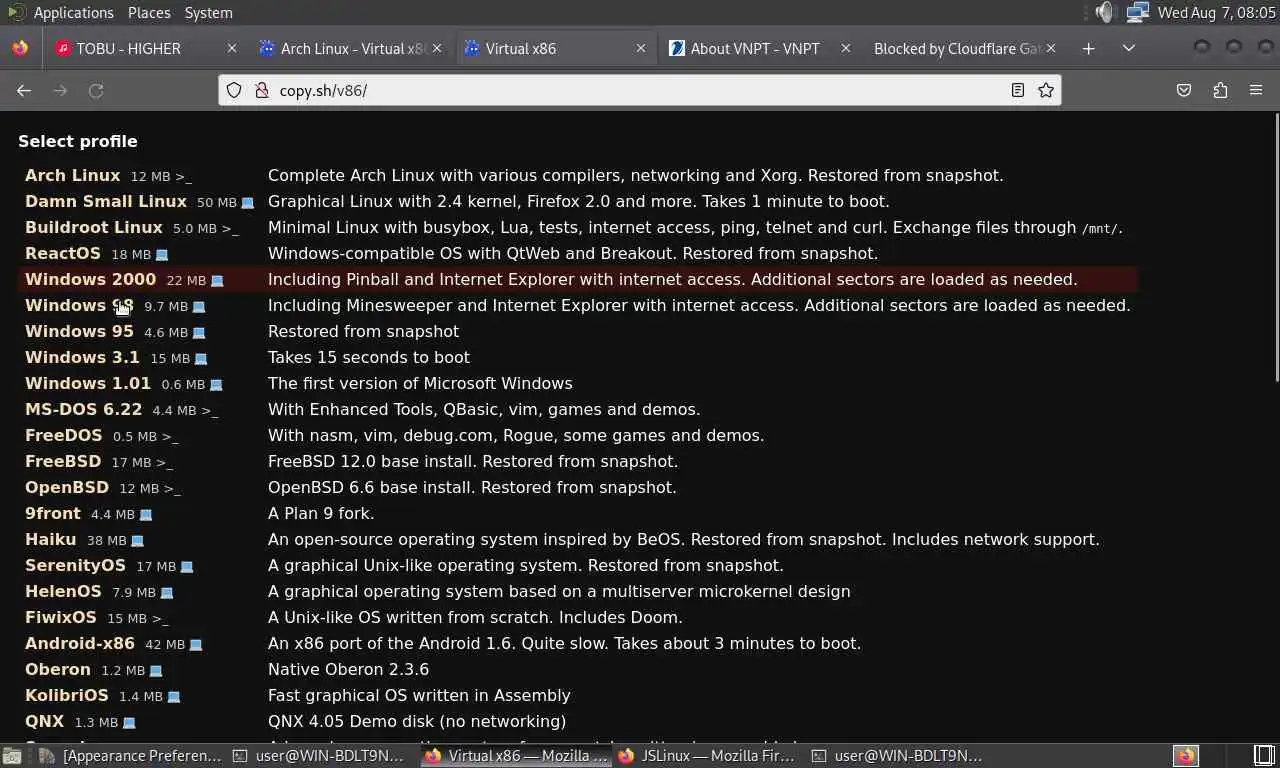Screen dimensions: 1280x768
Task: Open the Android-x86 profile
Action: pyautogui.click(x=80, y=643)
